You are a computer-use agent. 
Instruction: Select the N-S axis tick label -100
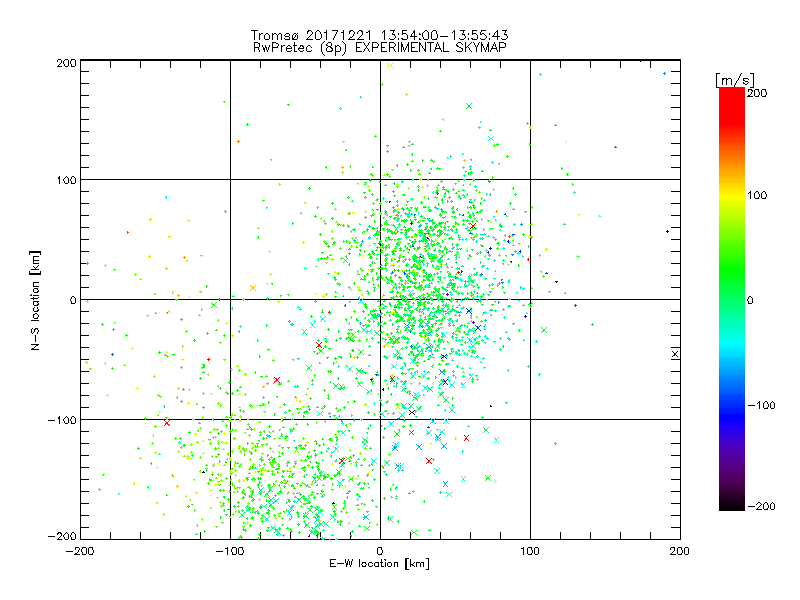coord(62,420)
